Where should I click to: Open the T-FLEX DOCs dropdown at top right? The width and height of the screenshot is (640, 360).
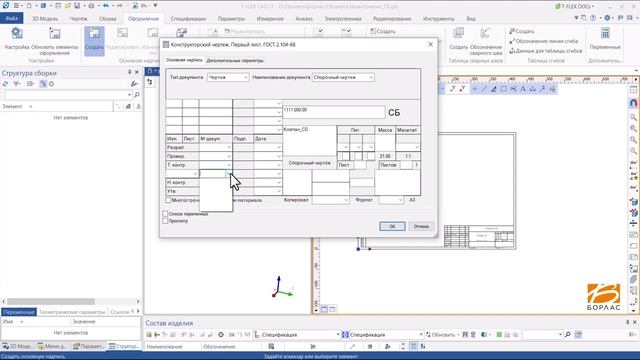point(575,6)
